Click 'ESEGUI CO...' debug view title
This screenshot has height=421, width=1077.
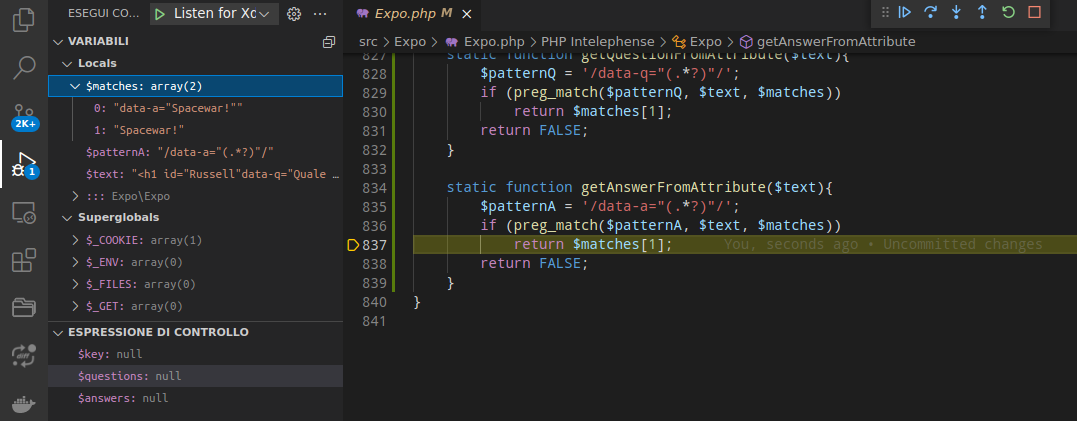(x=103, y=14)
